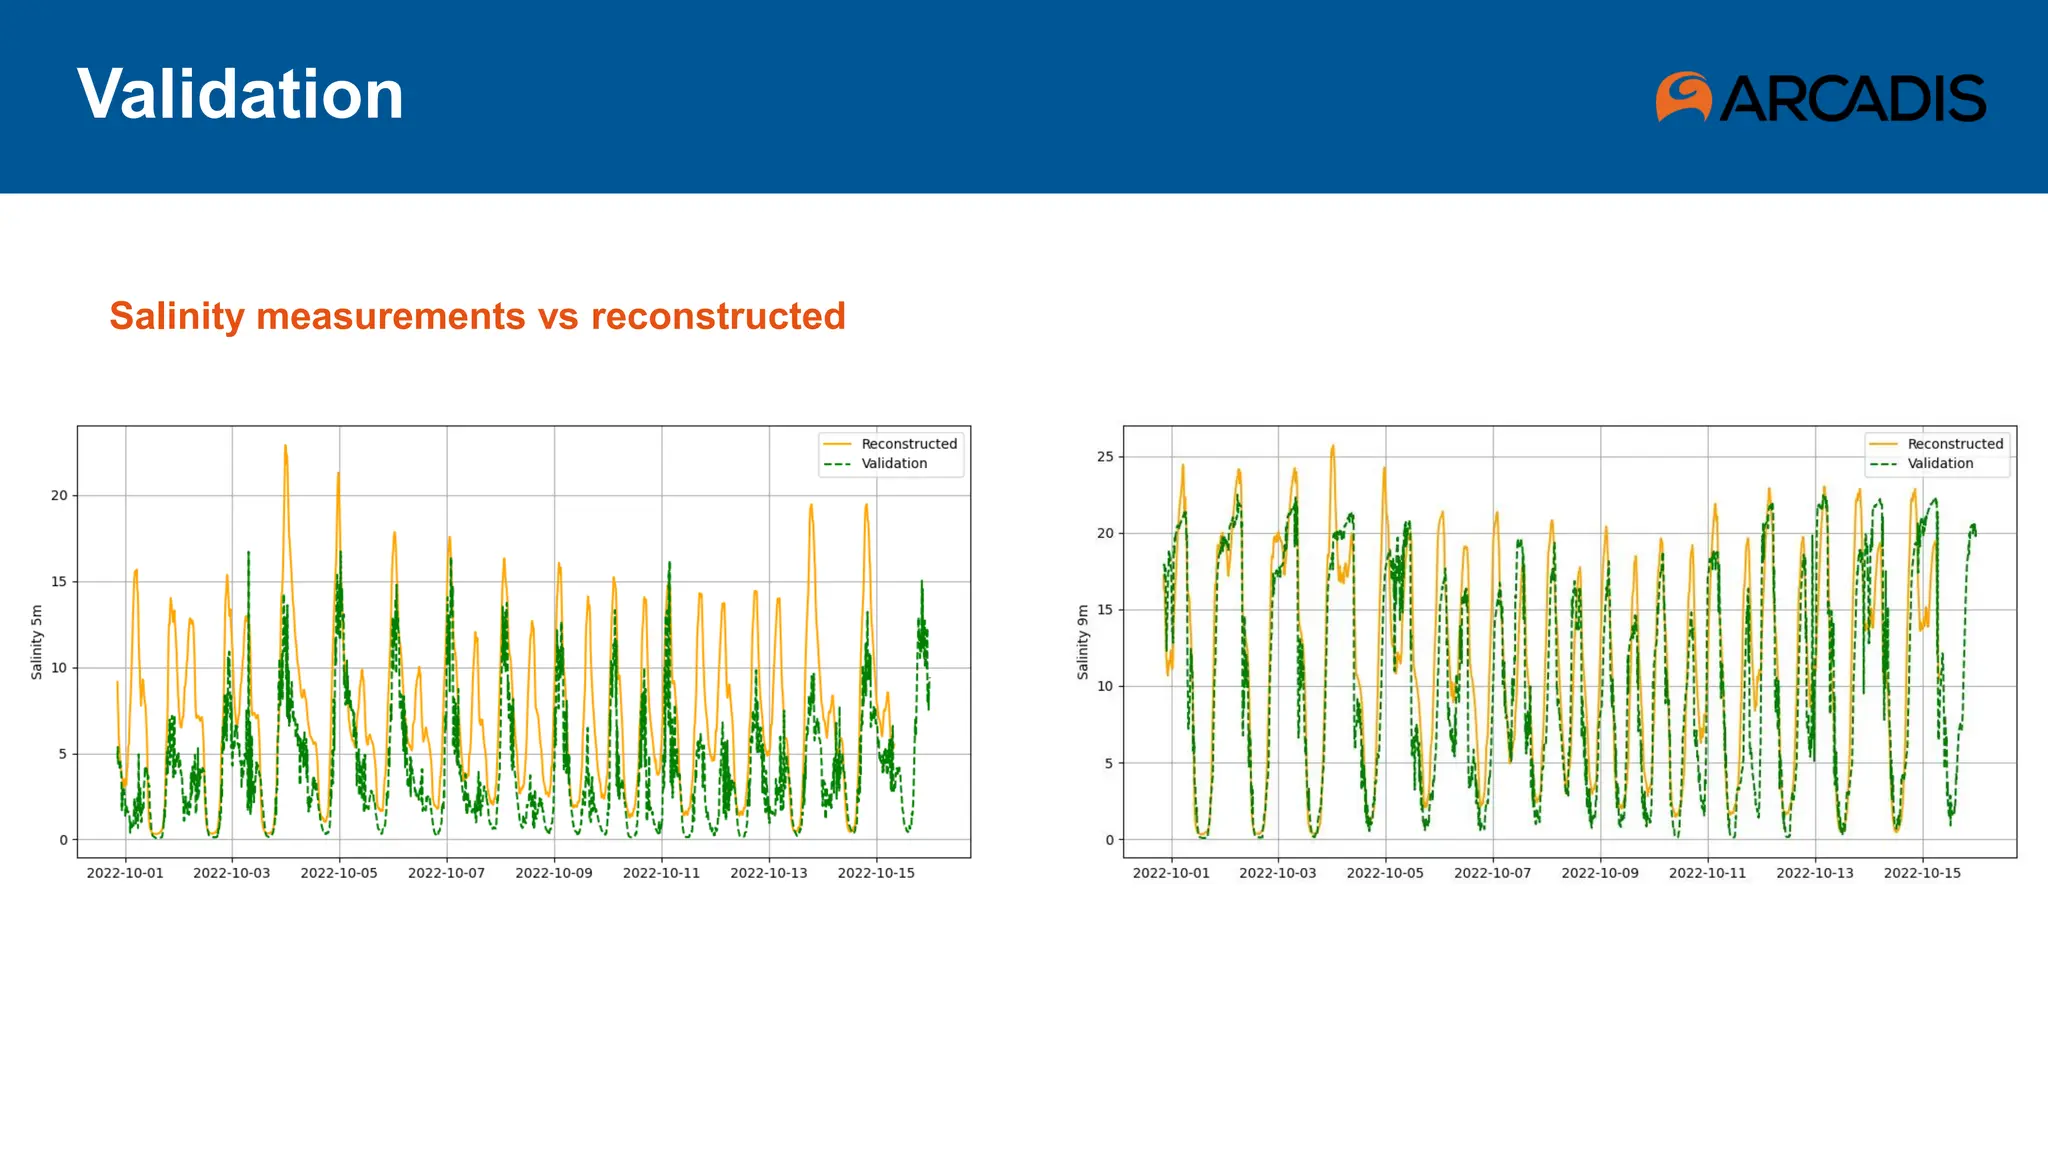2048x1152 pixels.
Task: Select the Validation slide title
Action: [x=241, y=95]
